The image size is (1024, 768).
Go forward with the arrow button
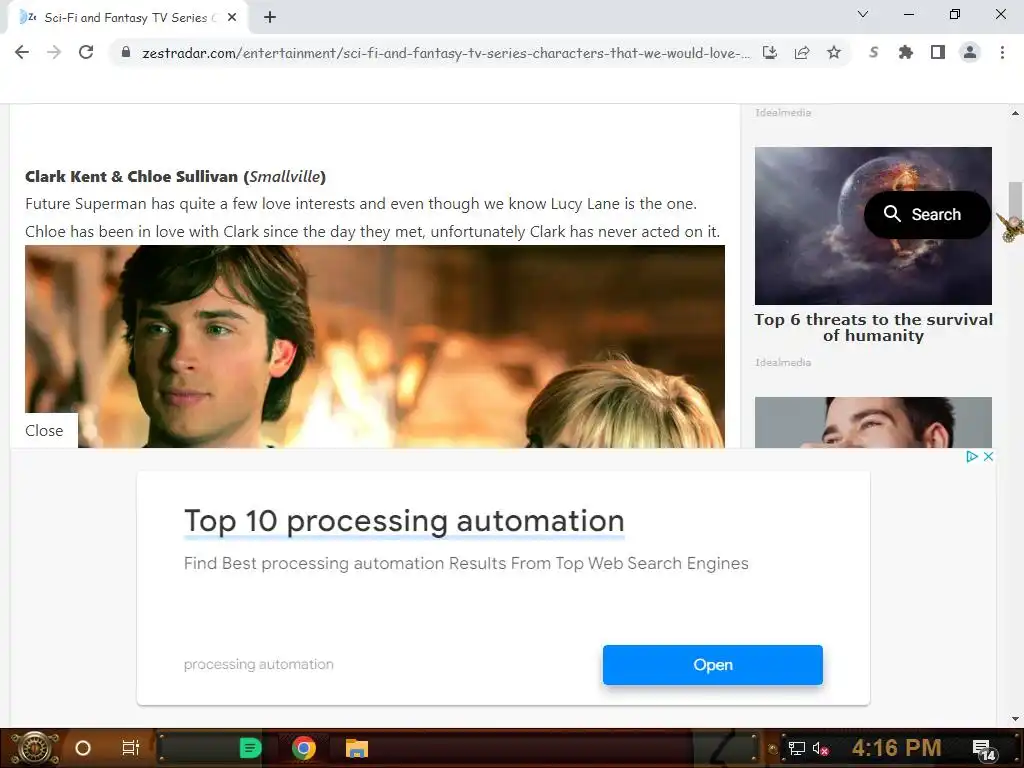pos(54,52)
